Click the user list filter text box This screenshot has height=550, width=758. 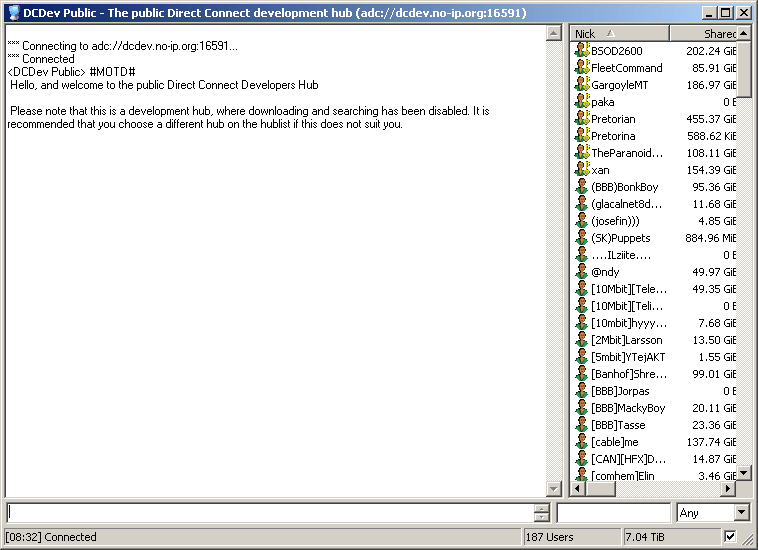coord(614,512)
